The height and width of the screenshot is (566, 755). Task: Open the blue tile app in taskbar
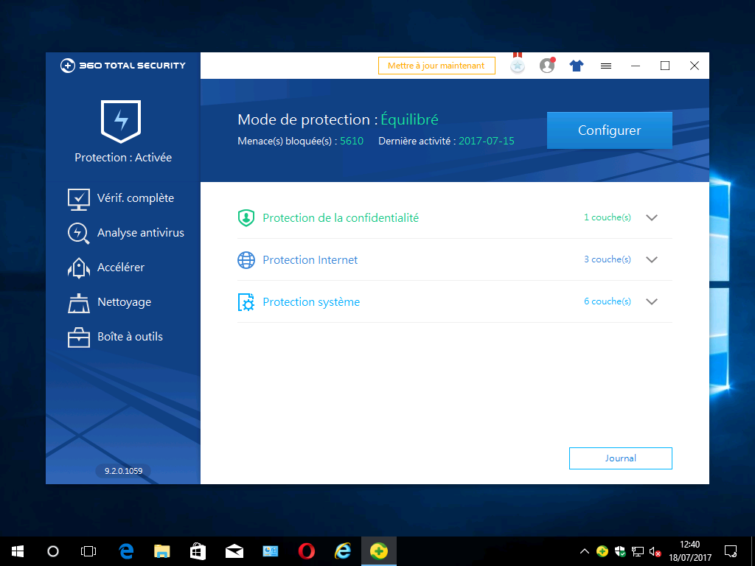[270, 551]
